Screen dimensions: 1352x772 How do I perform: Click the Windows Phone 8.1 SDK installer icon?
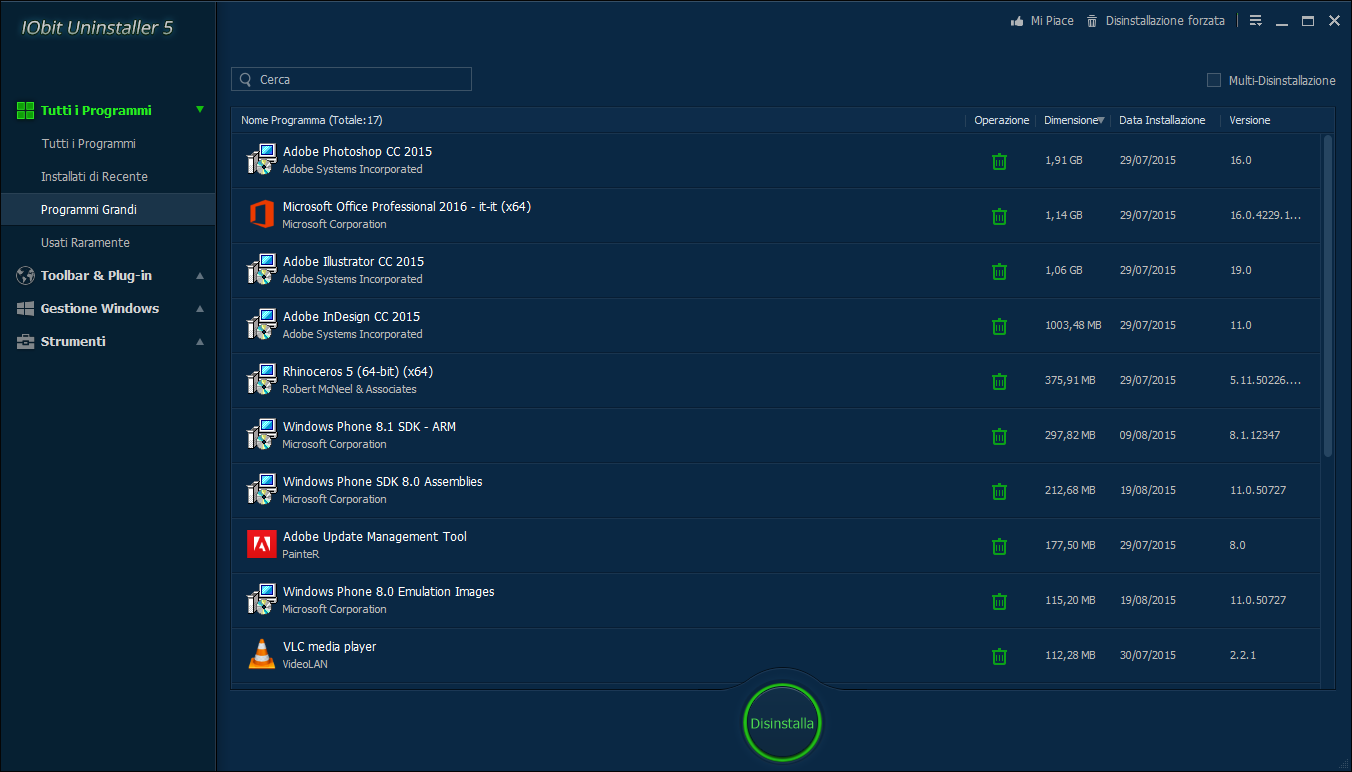pos(261,434)
